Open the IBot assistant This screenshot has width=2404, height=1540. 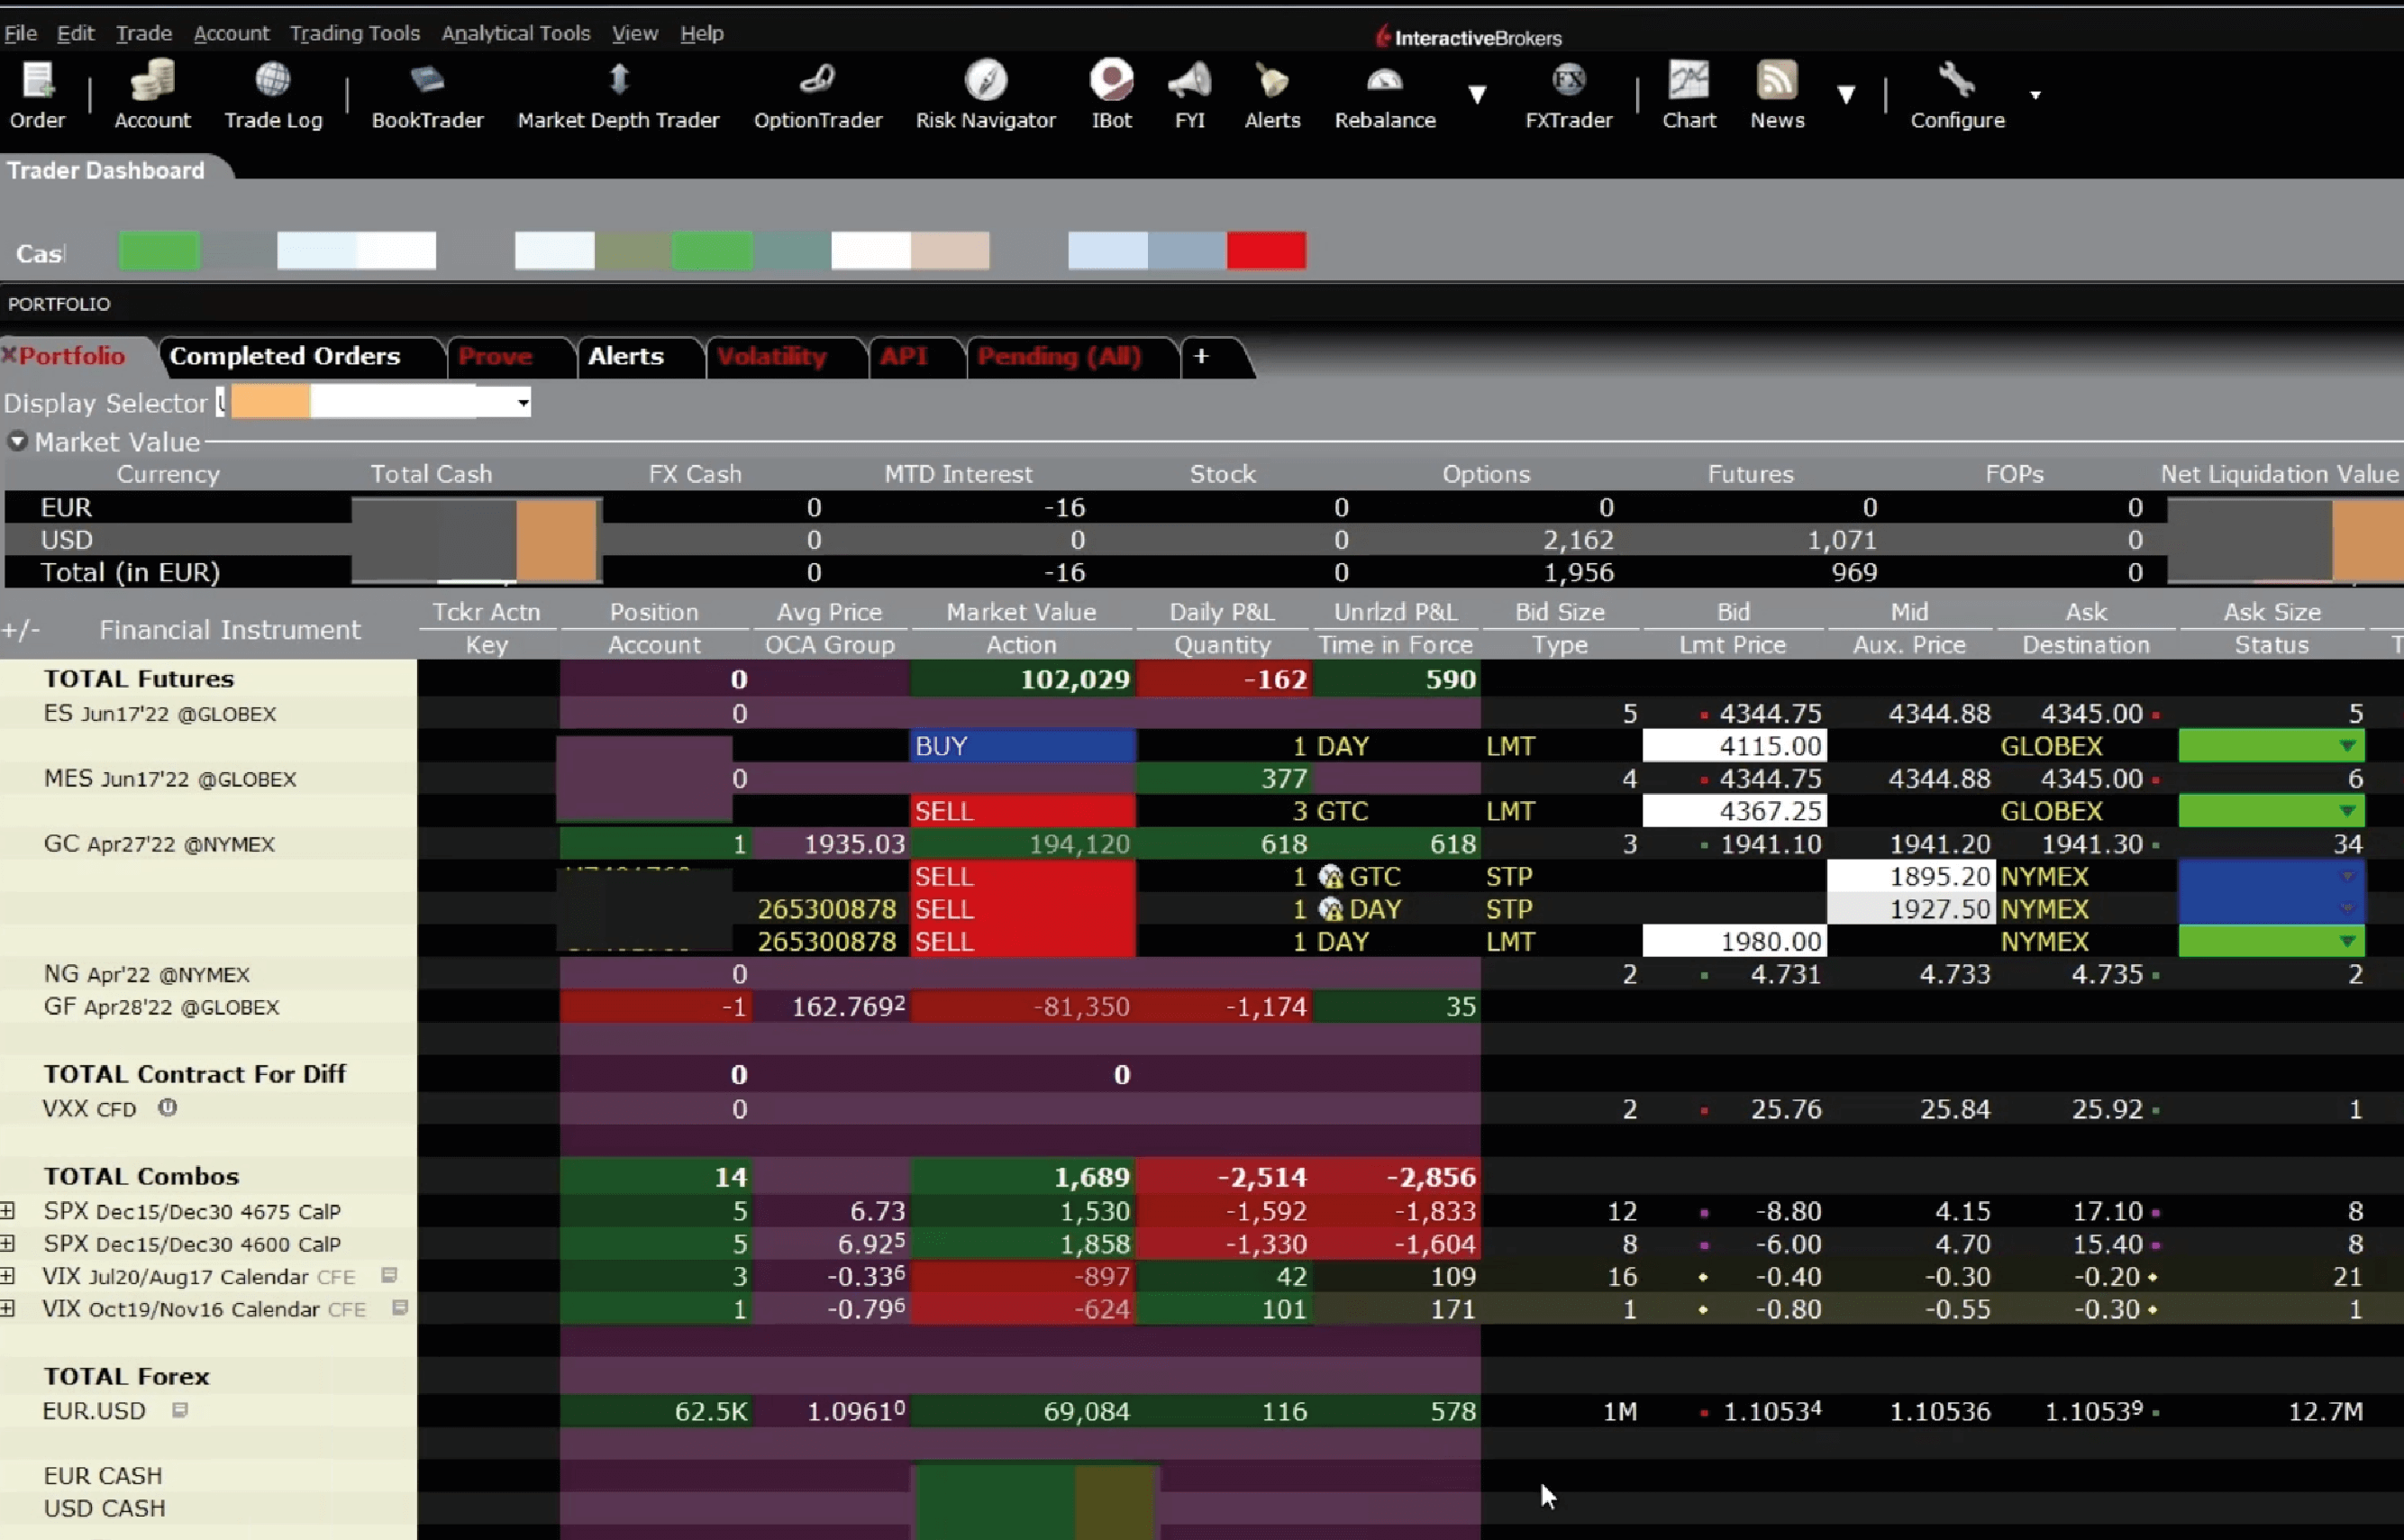coord(1109,93)
